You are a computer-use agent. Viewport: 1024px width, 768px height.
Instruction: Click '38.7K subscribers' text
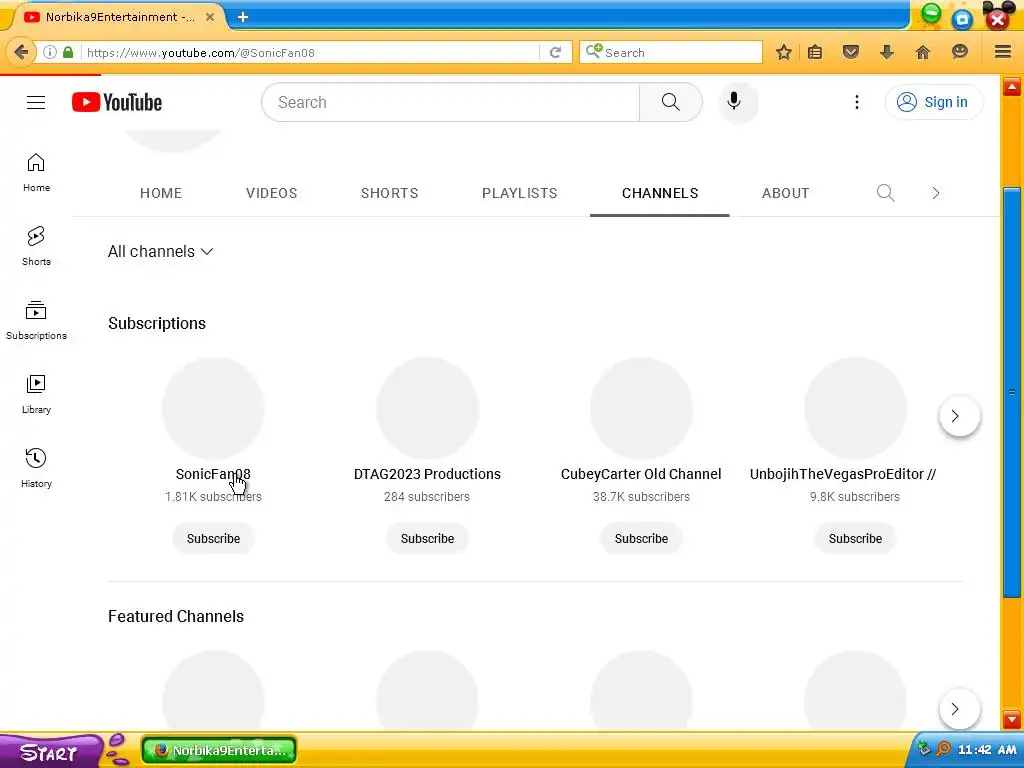[x=641, y=497]
